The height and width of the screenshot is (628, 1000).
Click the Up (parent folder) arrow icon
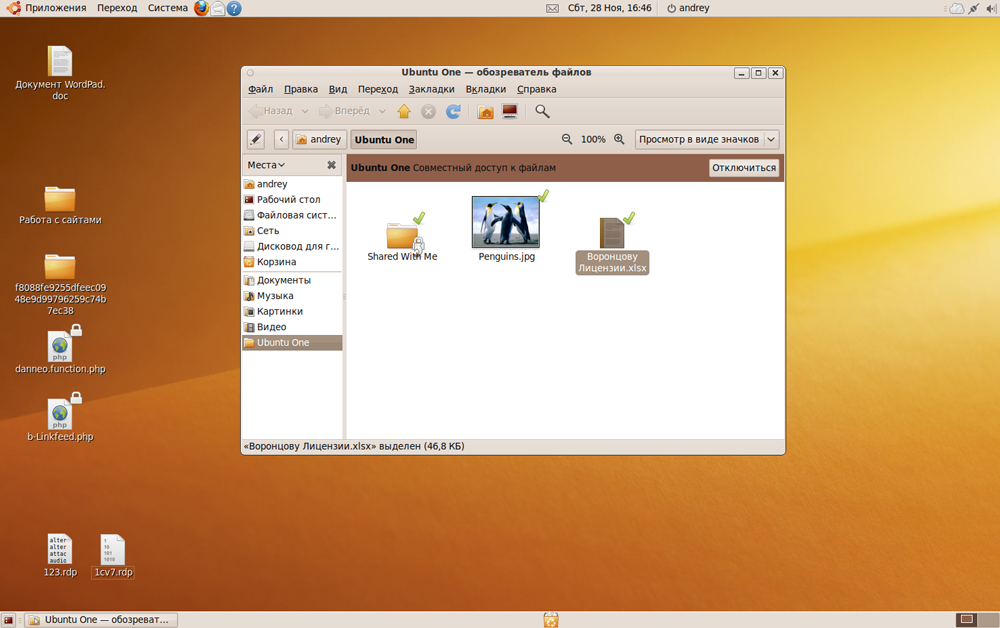(404, 112)
